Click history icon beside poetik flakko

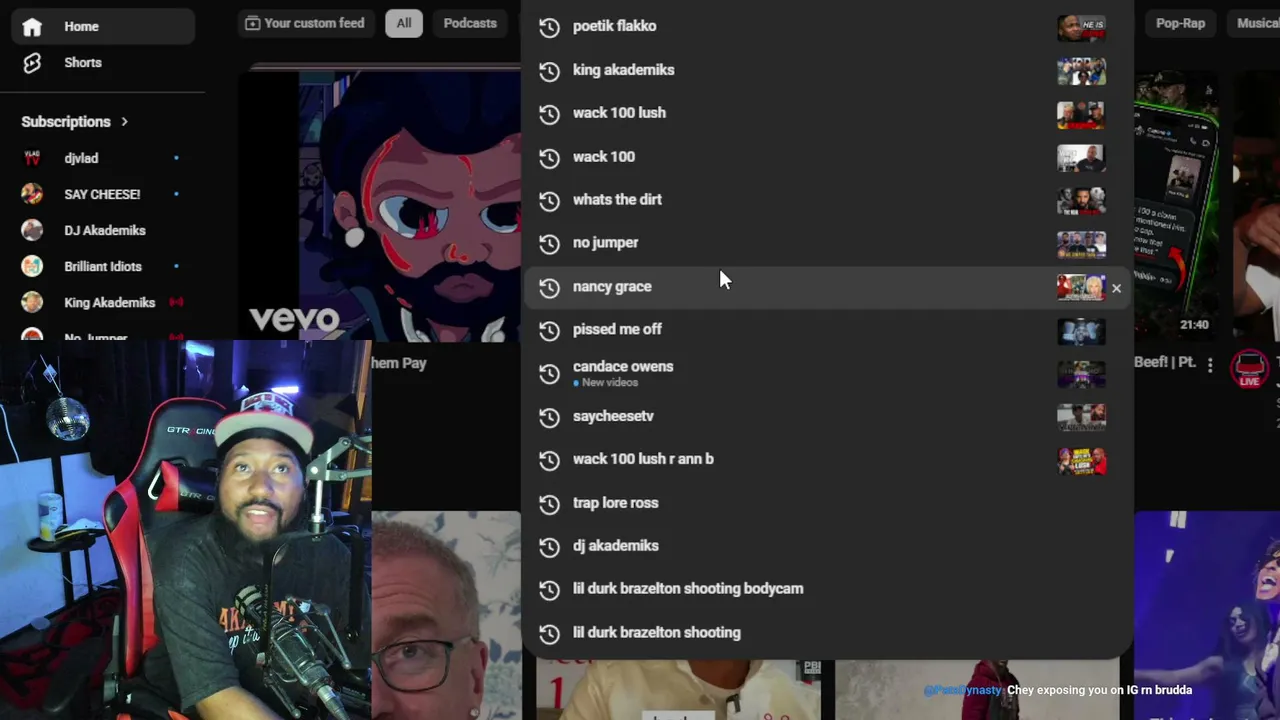pyautogui.click(x=549, y=27)
